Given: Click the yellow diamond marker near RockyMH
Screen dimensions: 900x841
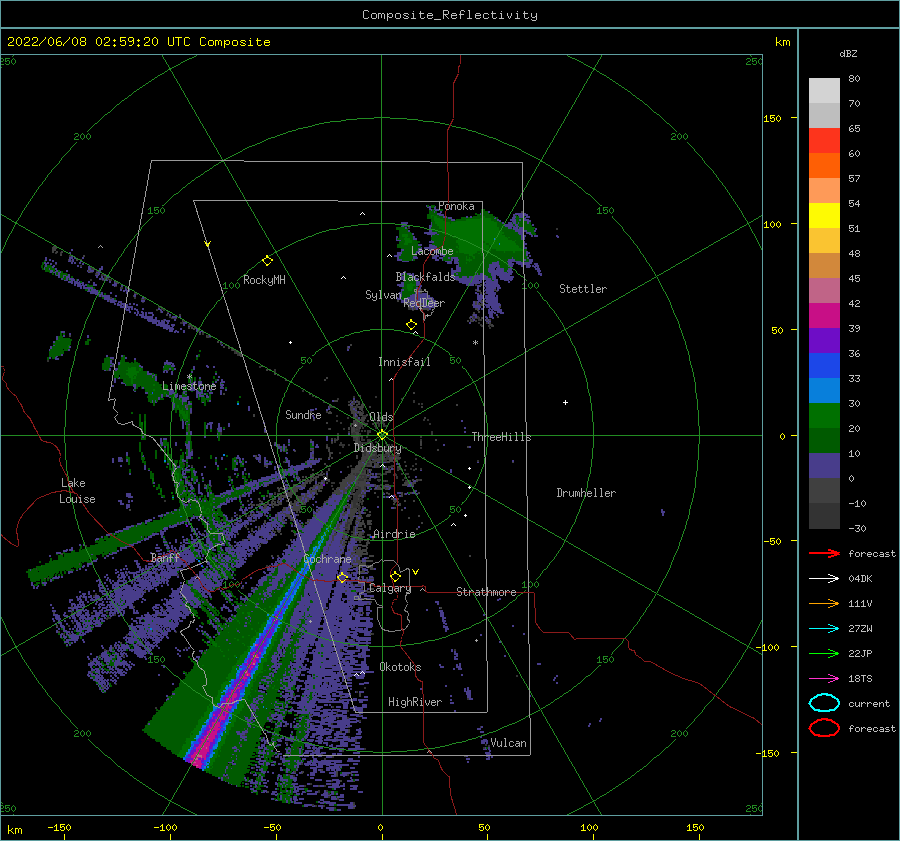Looking at the screenshot, I should tap(267, 261).
